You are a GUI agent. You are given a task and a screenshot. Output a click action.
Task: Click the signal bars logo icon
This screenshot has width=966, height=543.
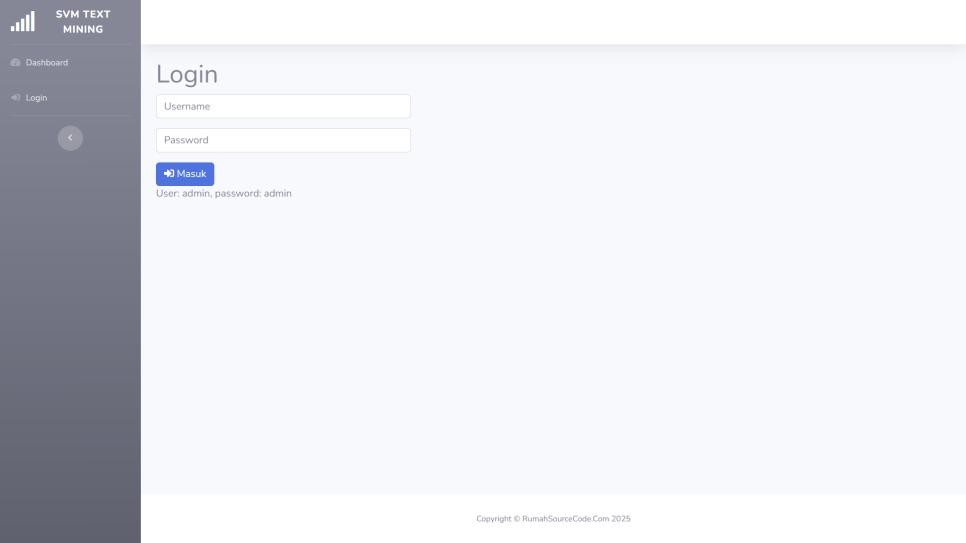tap(23, 21)
